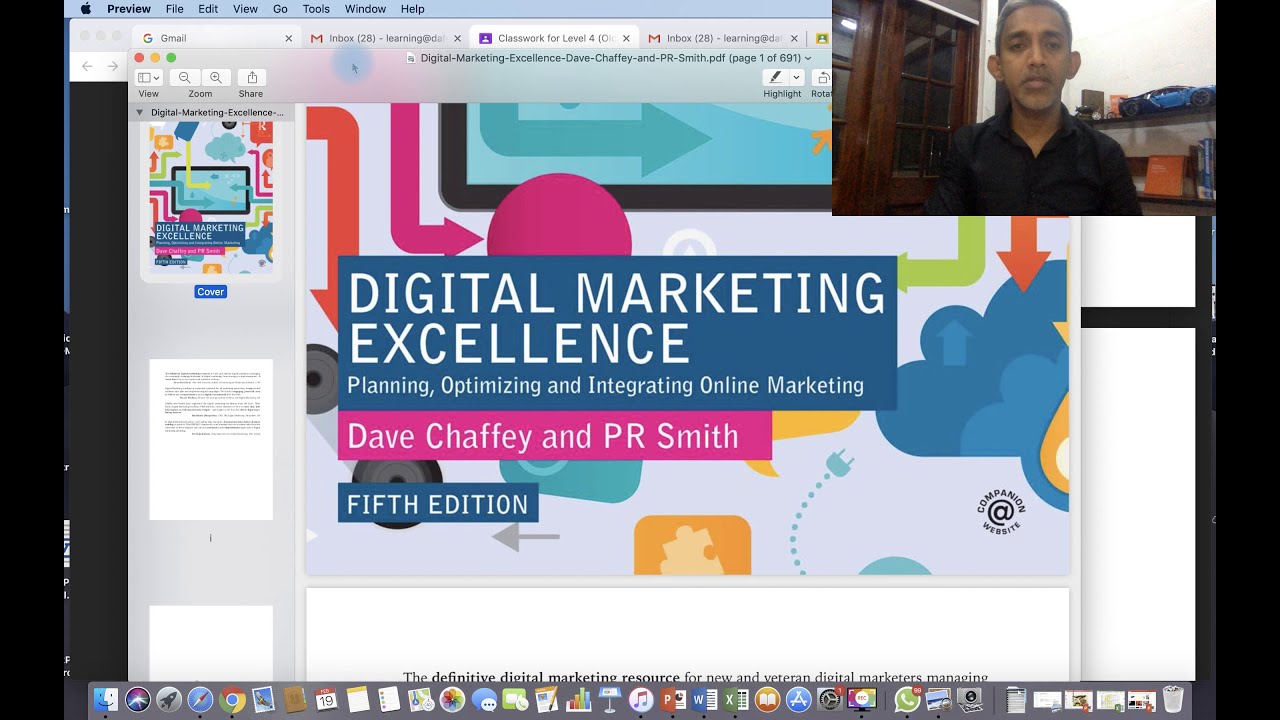Select the third page thumbnail in sidebar
The image size is (1280, 720).
click(x=211, y=643)
